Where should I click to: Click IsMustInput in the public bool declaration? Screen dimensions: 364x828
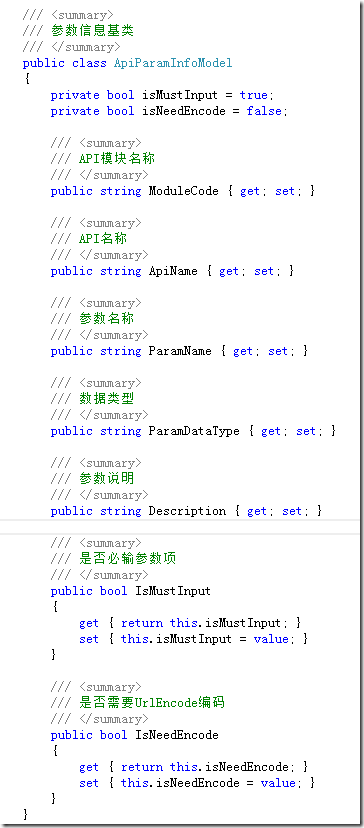[173, 591]
